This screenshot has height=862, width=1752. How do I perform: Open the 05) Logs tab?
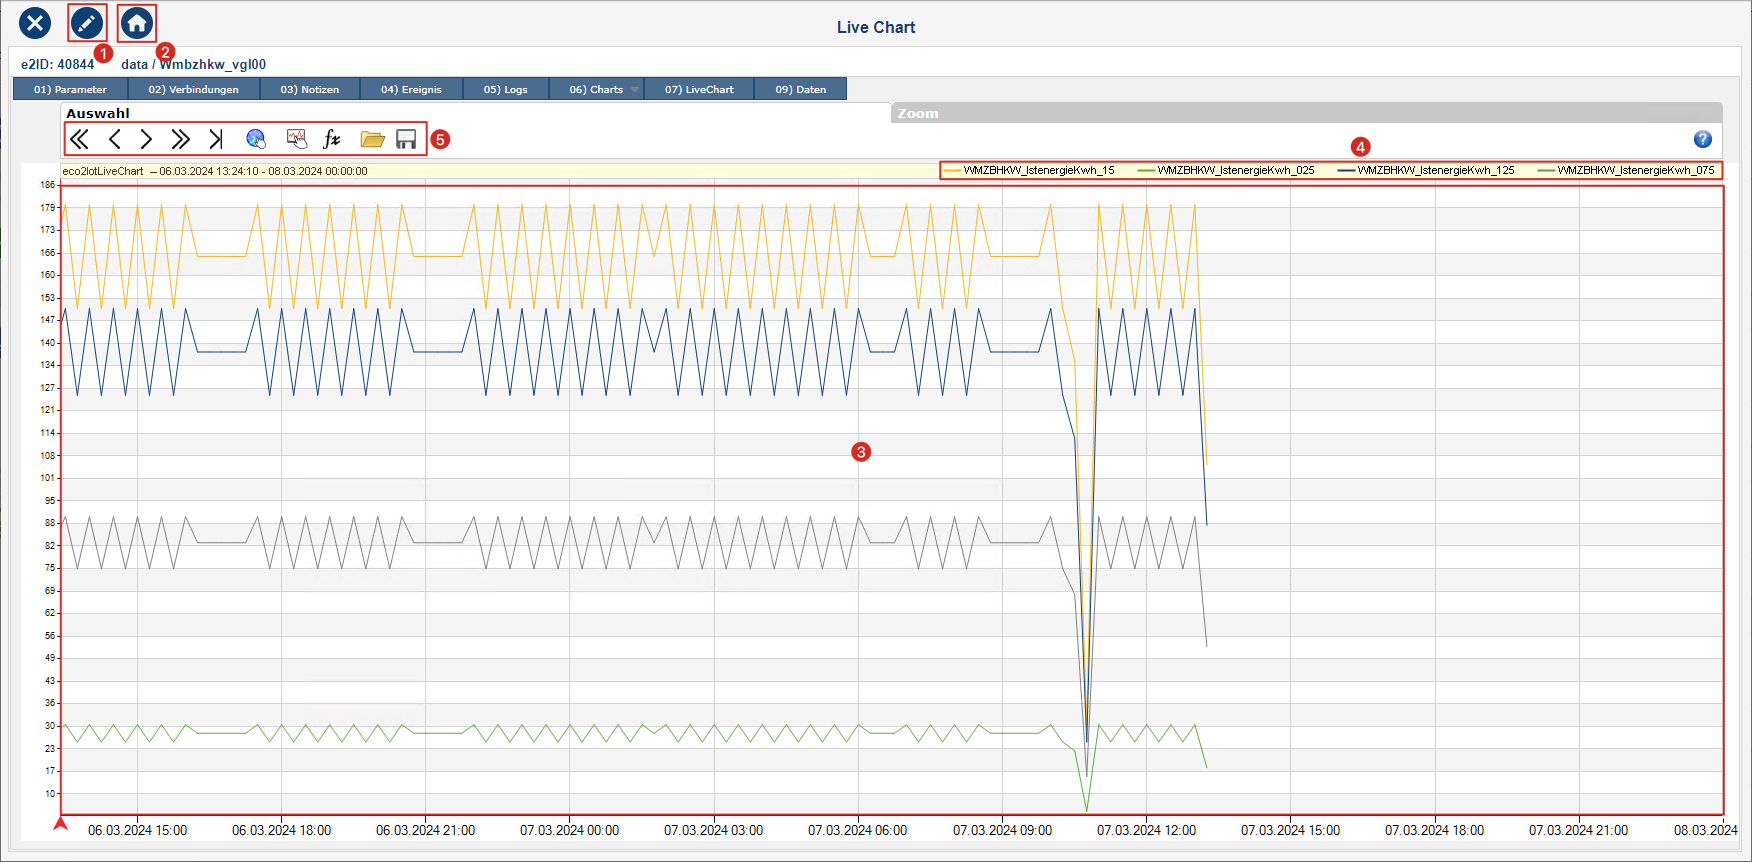[x=505, y=90]
